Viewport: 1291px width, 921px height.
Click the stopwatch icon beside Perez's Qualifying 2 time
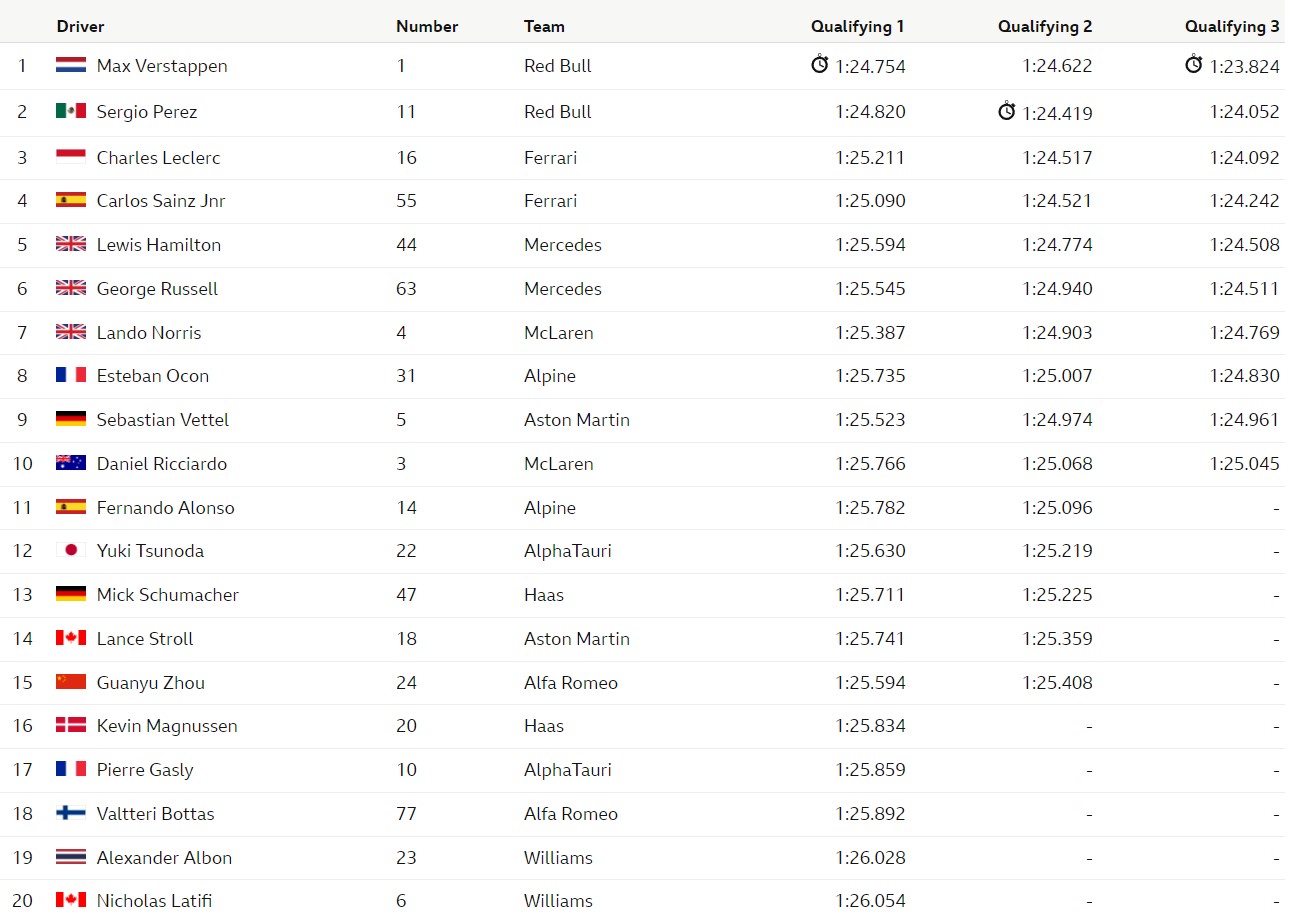(1006, 110)
